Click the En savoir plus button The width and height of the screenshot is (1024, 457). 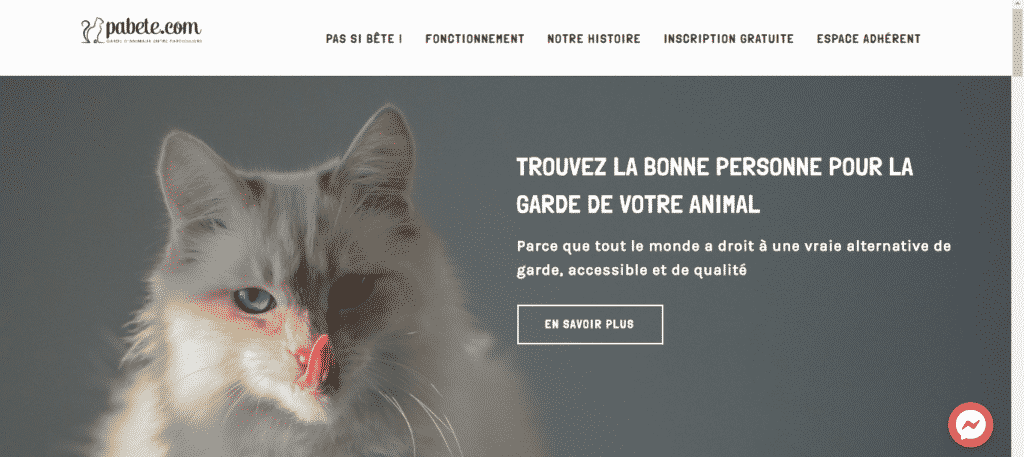tap(590, 324)
